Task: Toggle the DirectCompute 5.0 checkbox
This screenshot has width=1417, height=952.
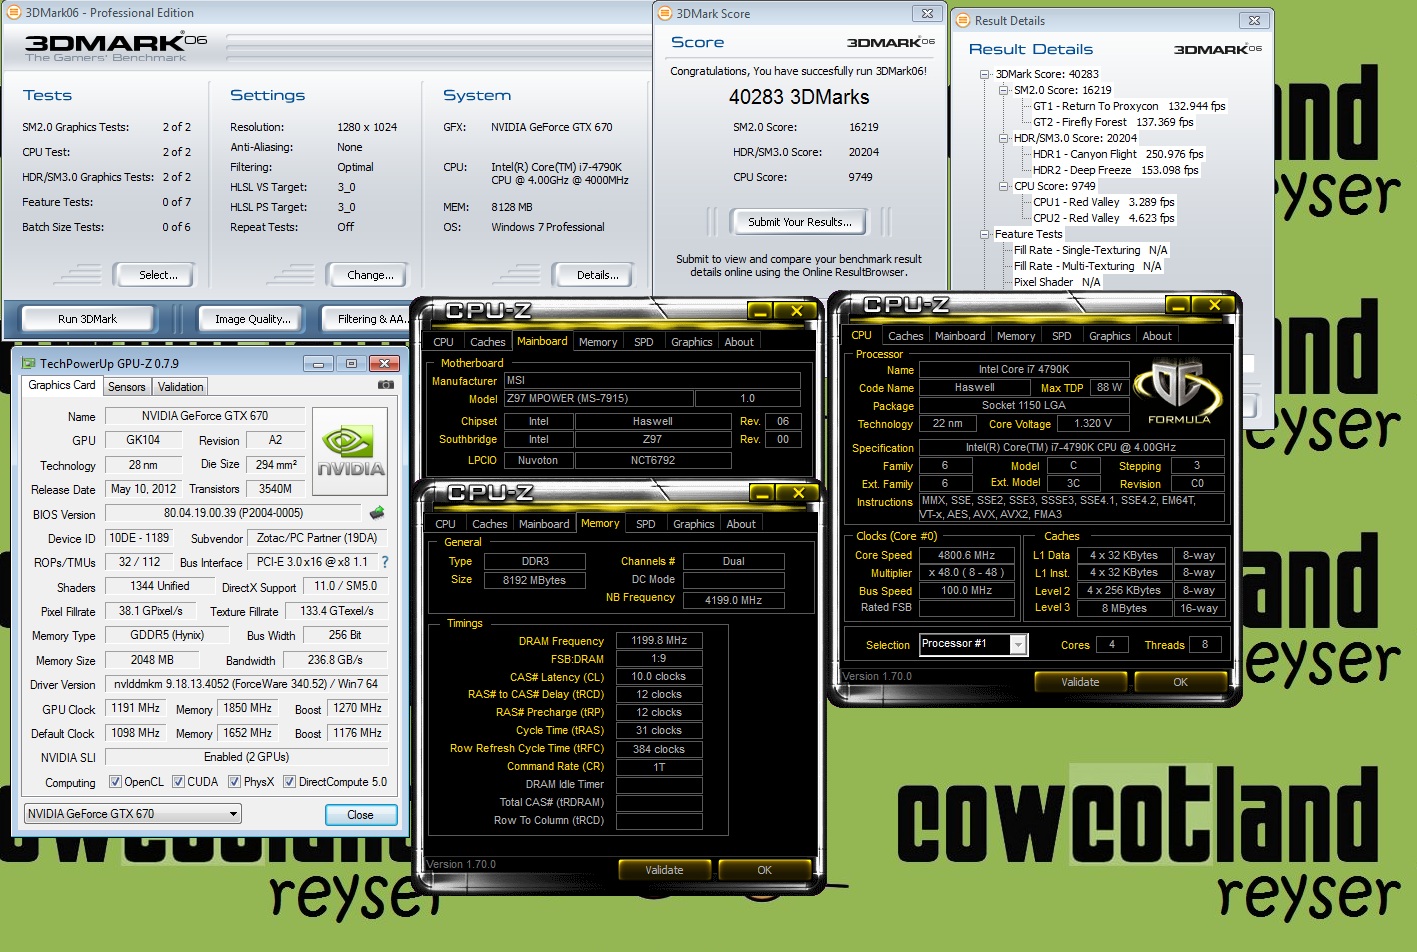Action: click(289, 782)
